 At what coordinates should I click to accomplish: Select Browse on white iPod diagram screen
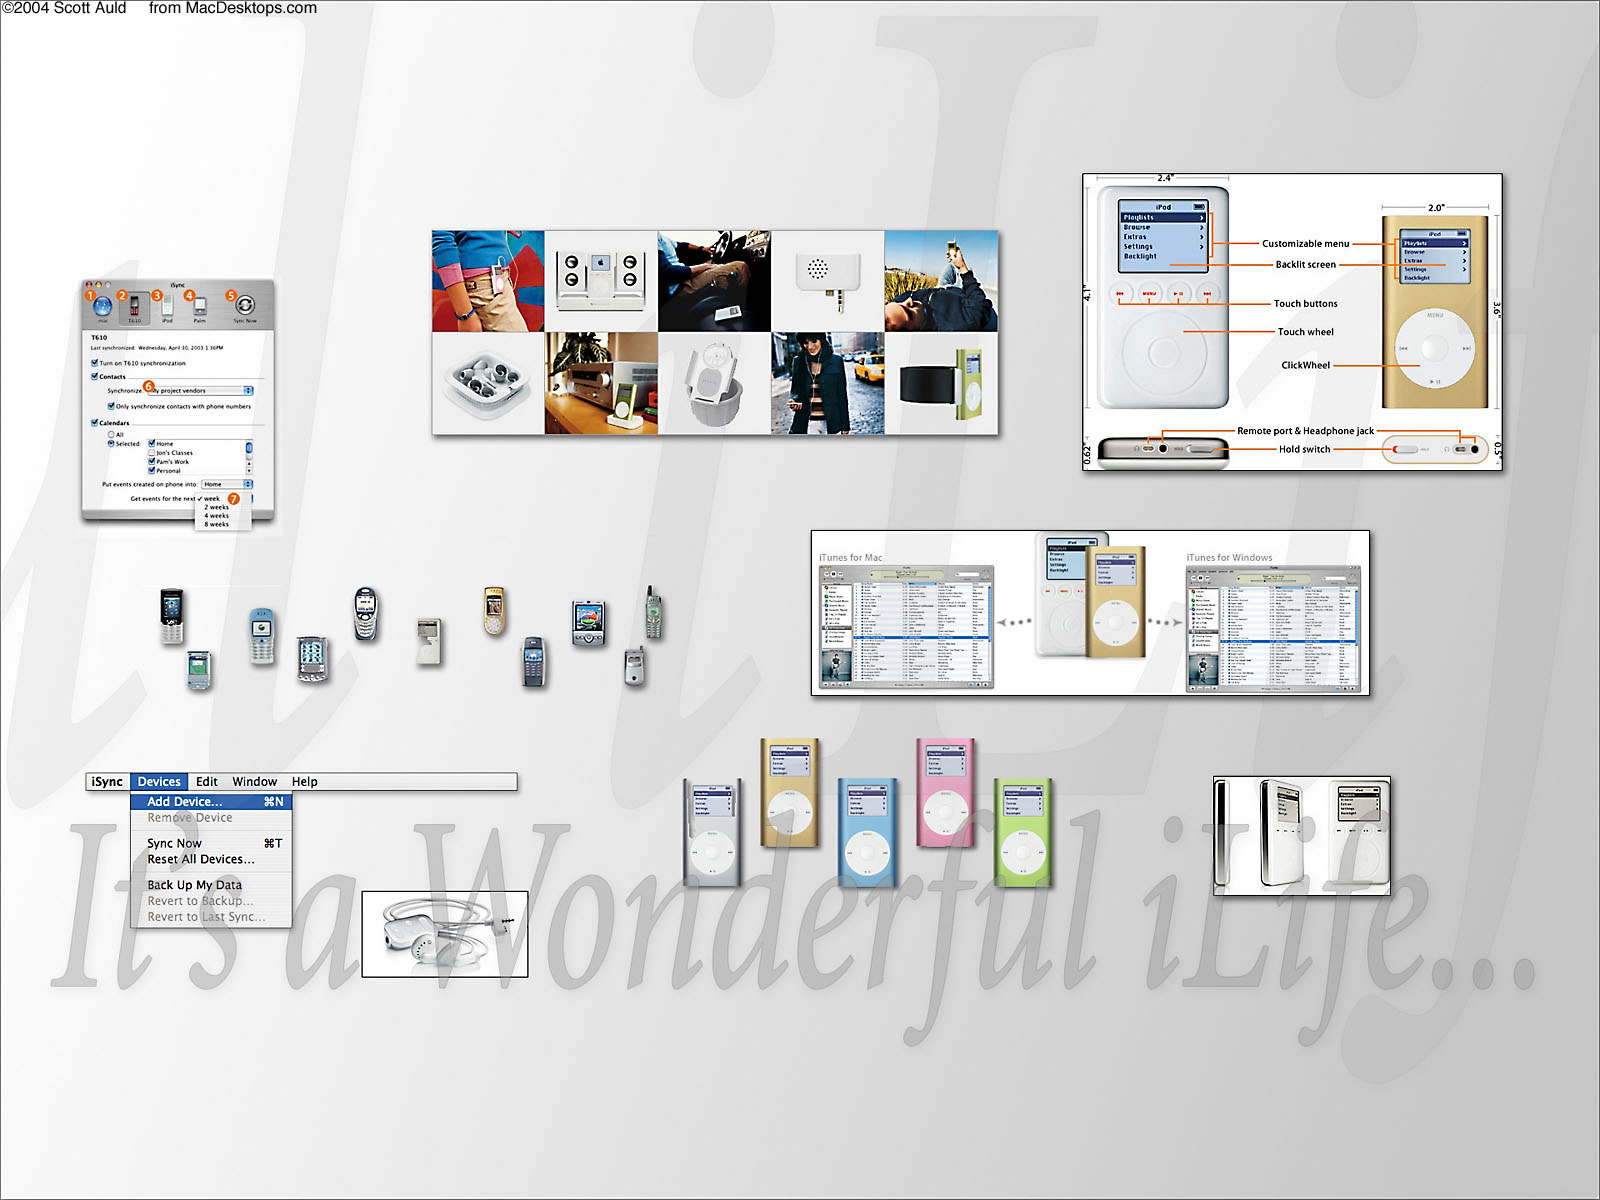[1163, 227]
